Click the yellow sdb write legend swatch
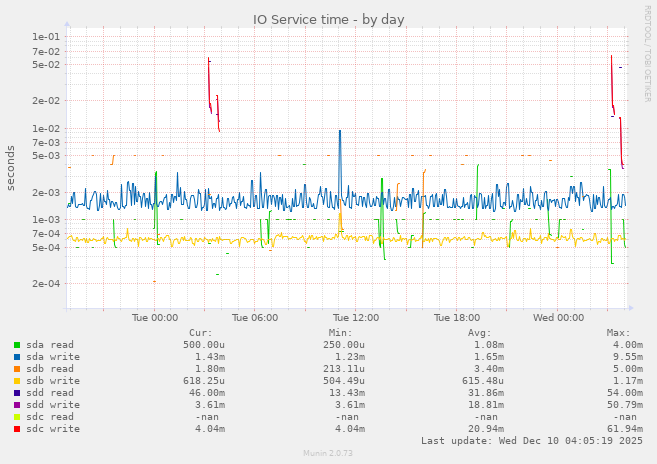Viewport: 657px width, 464px height. (17, 381)
